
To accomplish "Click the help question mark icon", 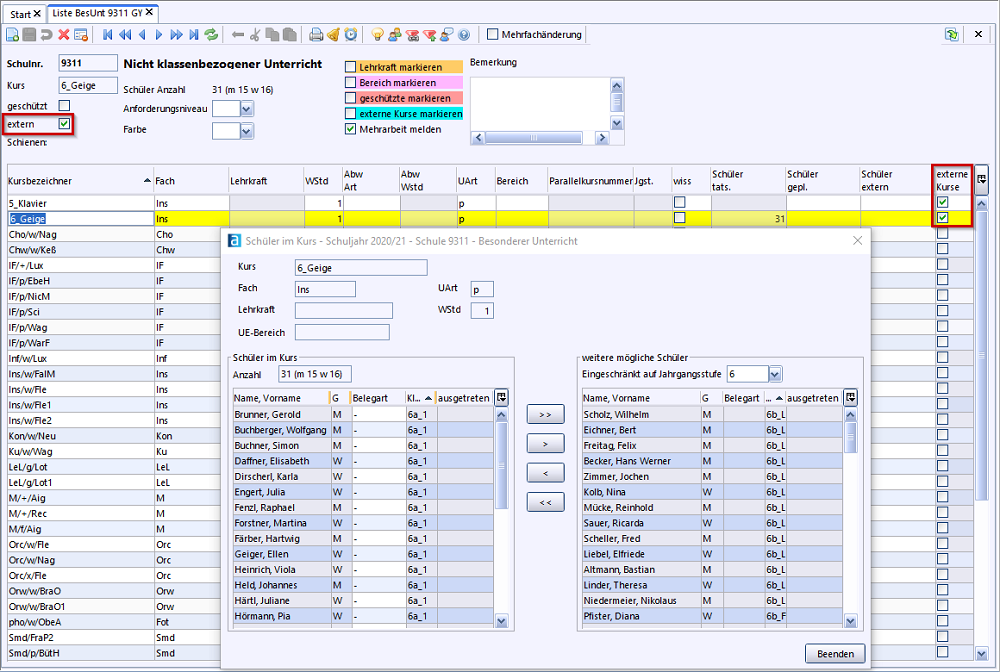I will [464, 34].
